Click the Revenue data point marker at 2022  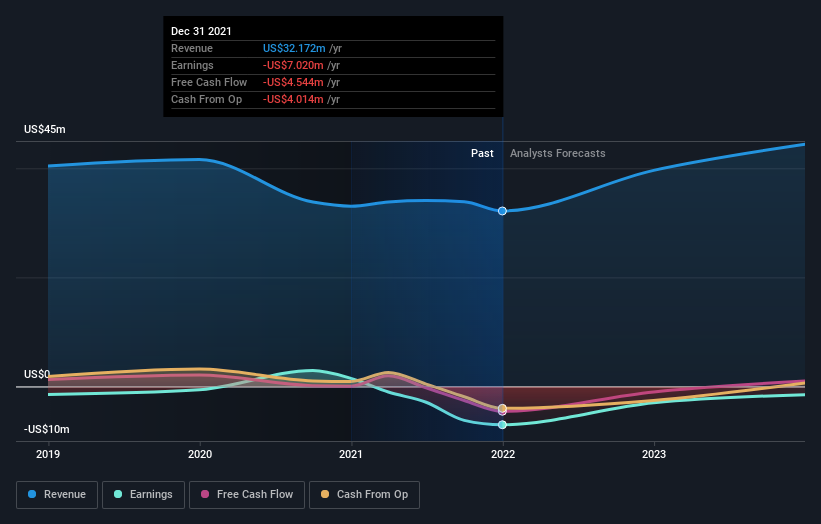pyautogui.click(x=502, y=211)
